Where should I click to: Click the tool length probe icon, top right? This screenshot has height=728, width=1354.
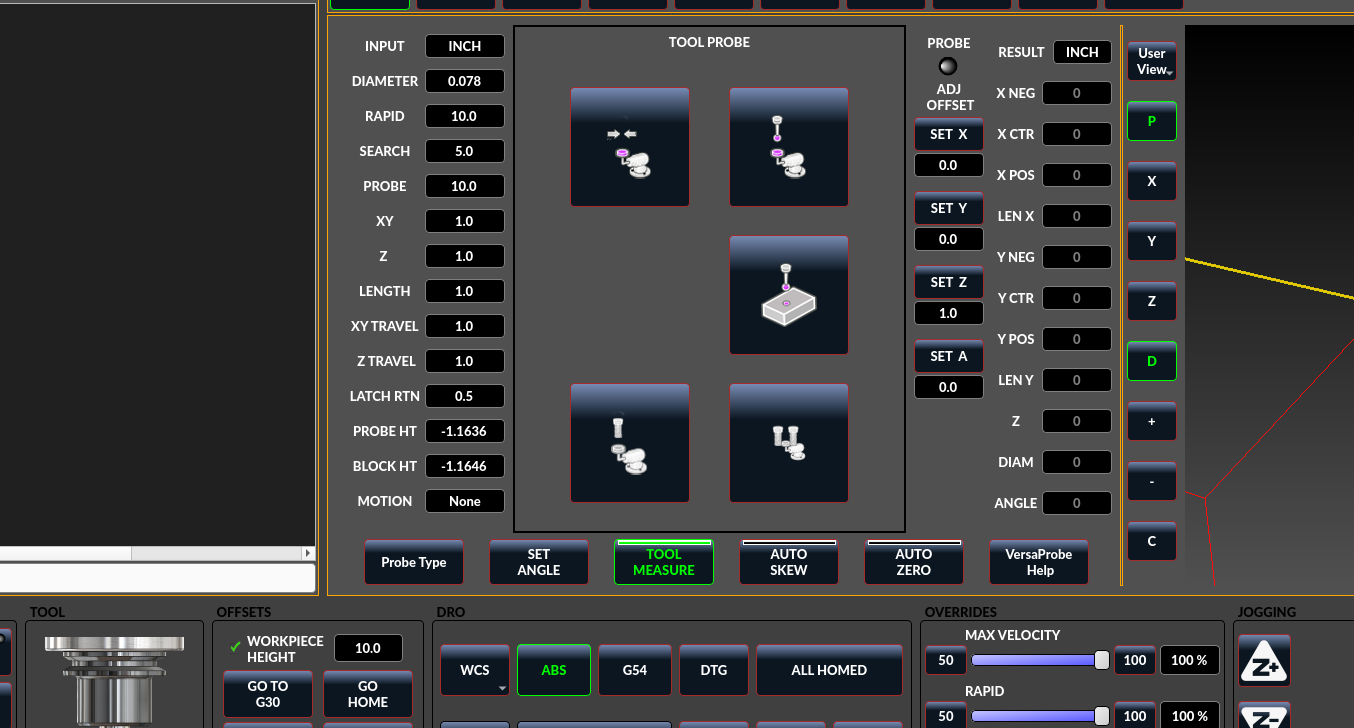point(788,147)
